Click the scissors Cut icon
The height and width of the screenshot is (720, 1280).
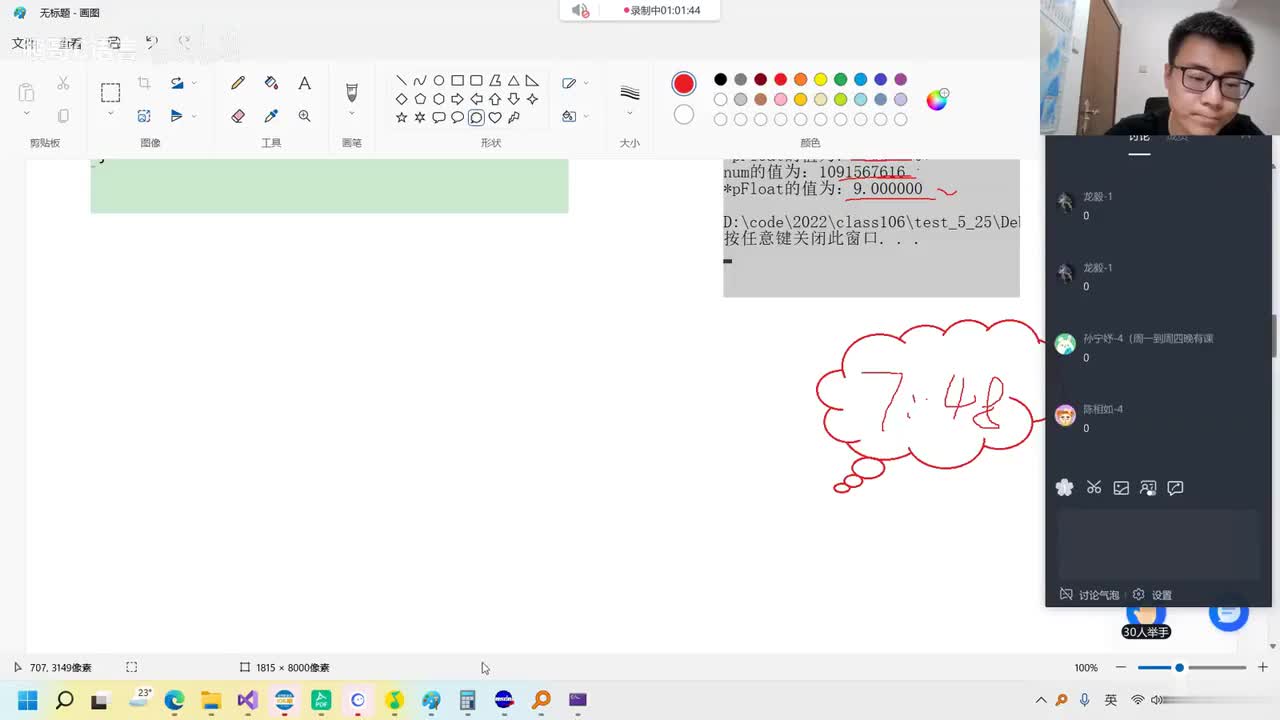tap(63, 83)
